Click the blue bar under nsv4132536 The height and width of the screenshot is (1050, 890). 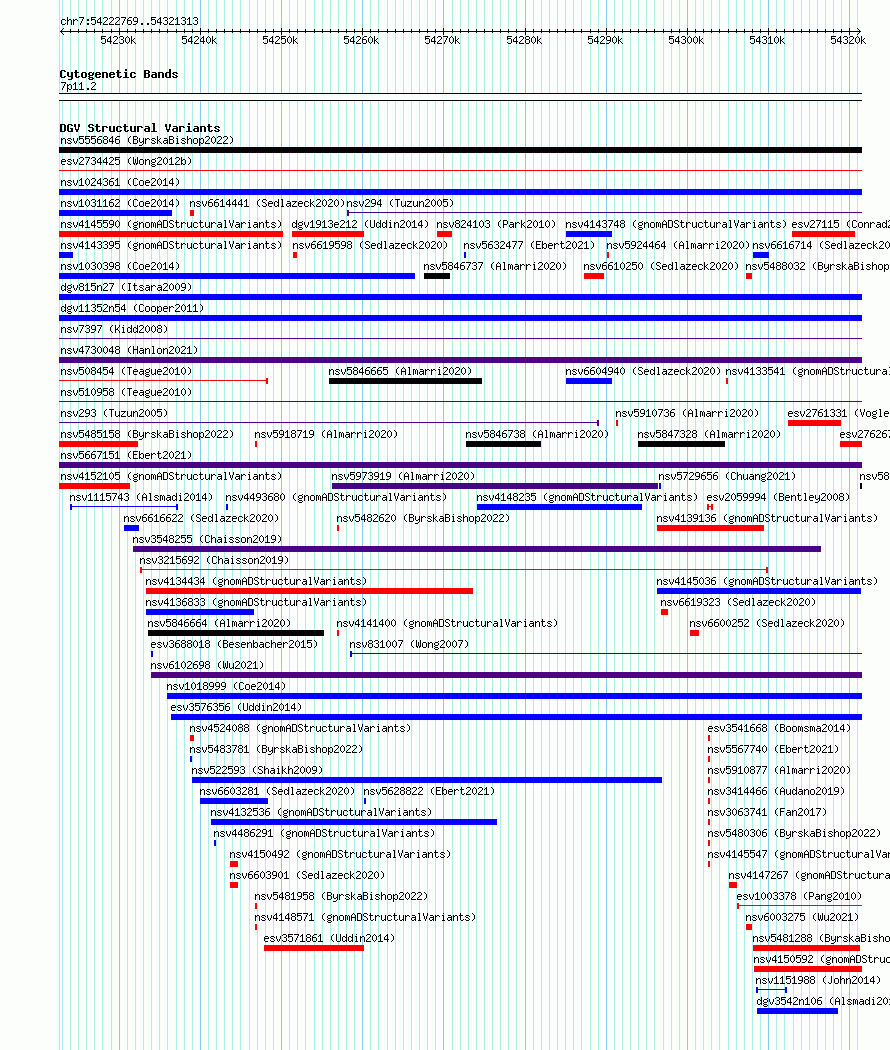(354, 822)
